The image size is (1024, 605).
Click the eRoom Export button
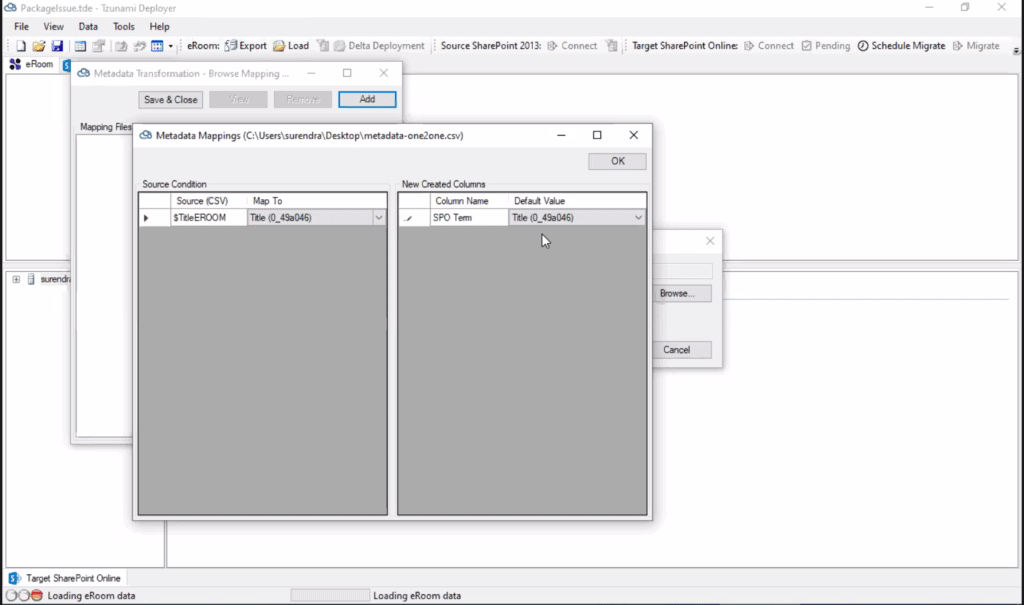click(246, 46)
